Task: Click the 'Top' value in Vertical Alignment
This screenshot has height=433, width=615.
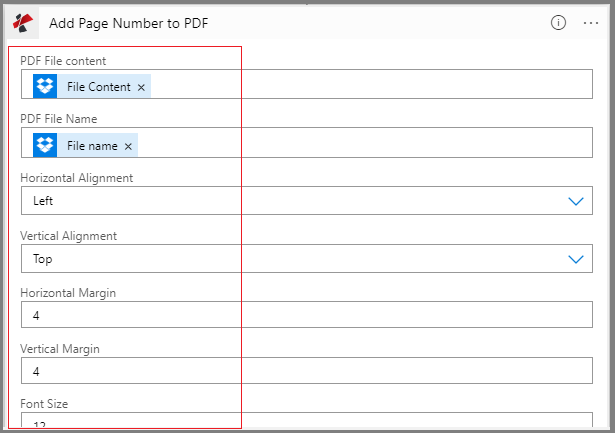Action: (x=43, y=259)
